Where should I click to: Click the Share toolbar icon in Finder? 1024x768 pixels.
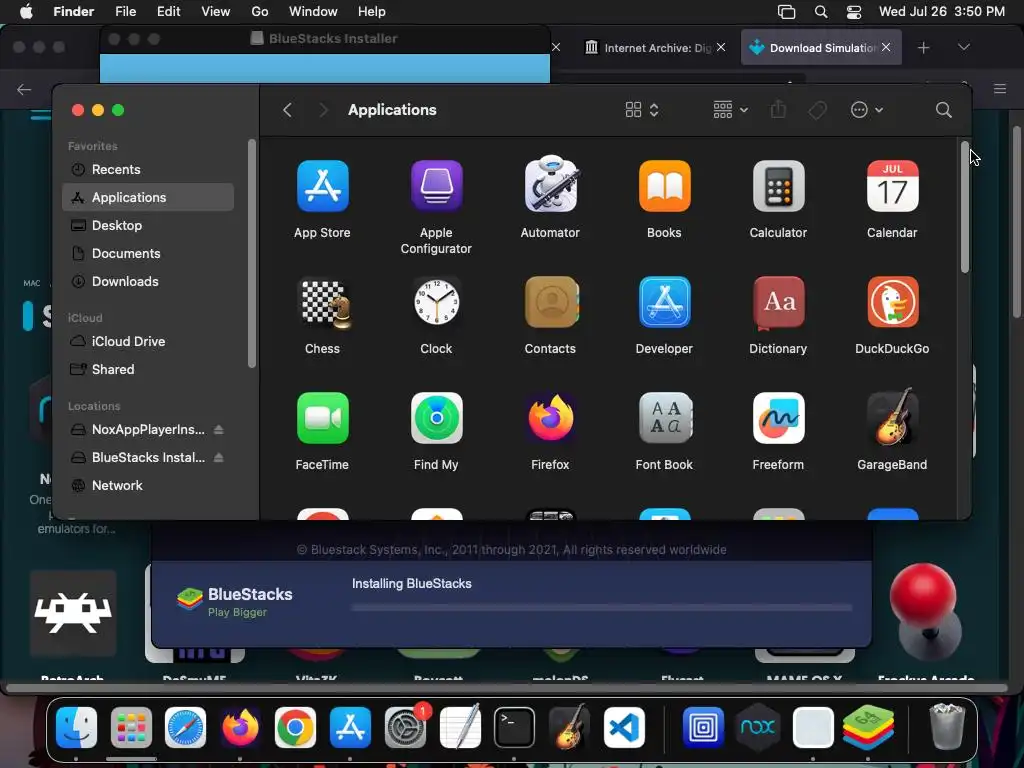[x=777, y=109]
